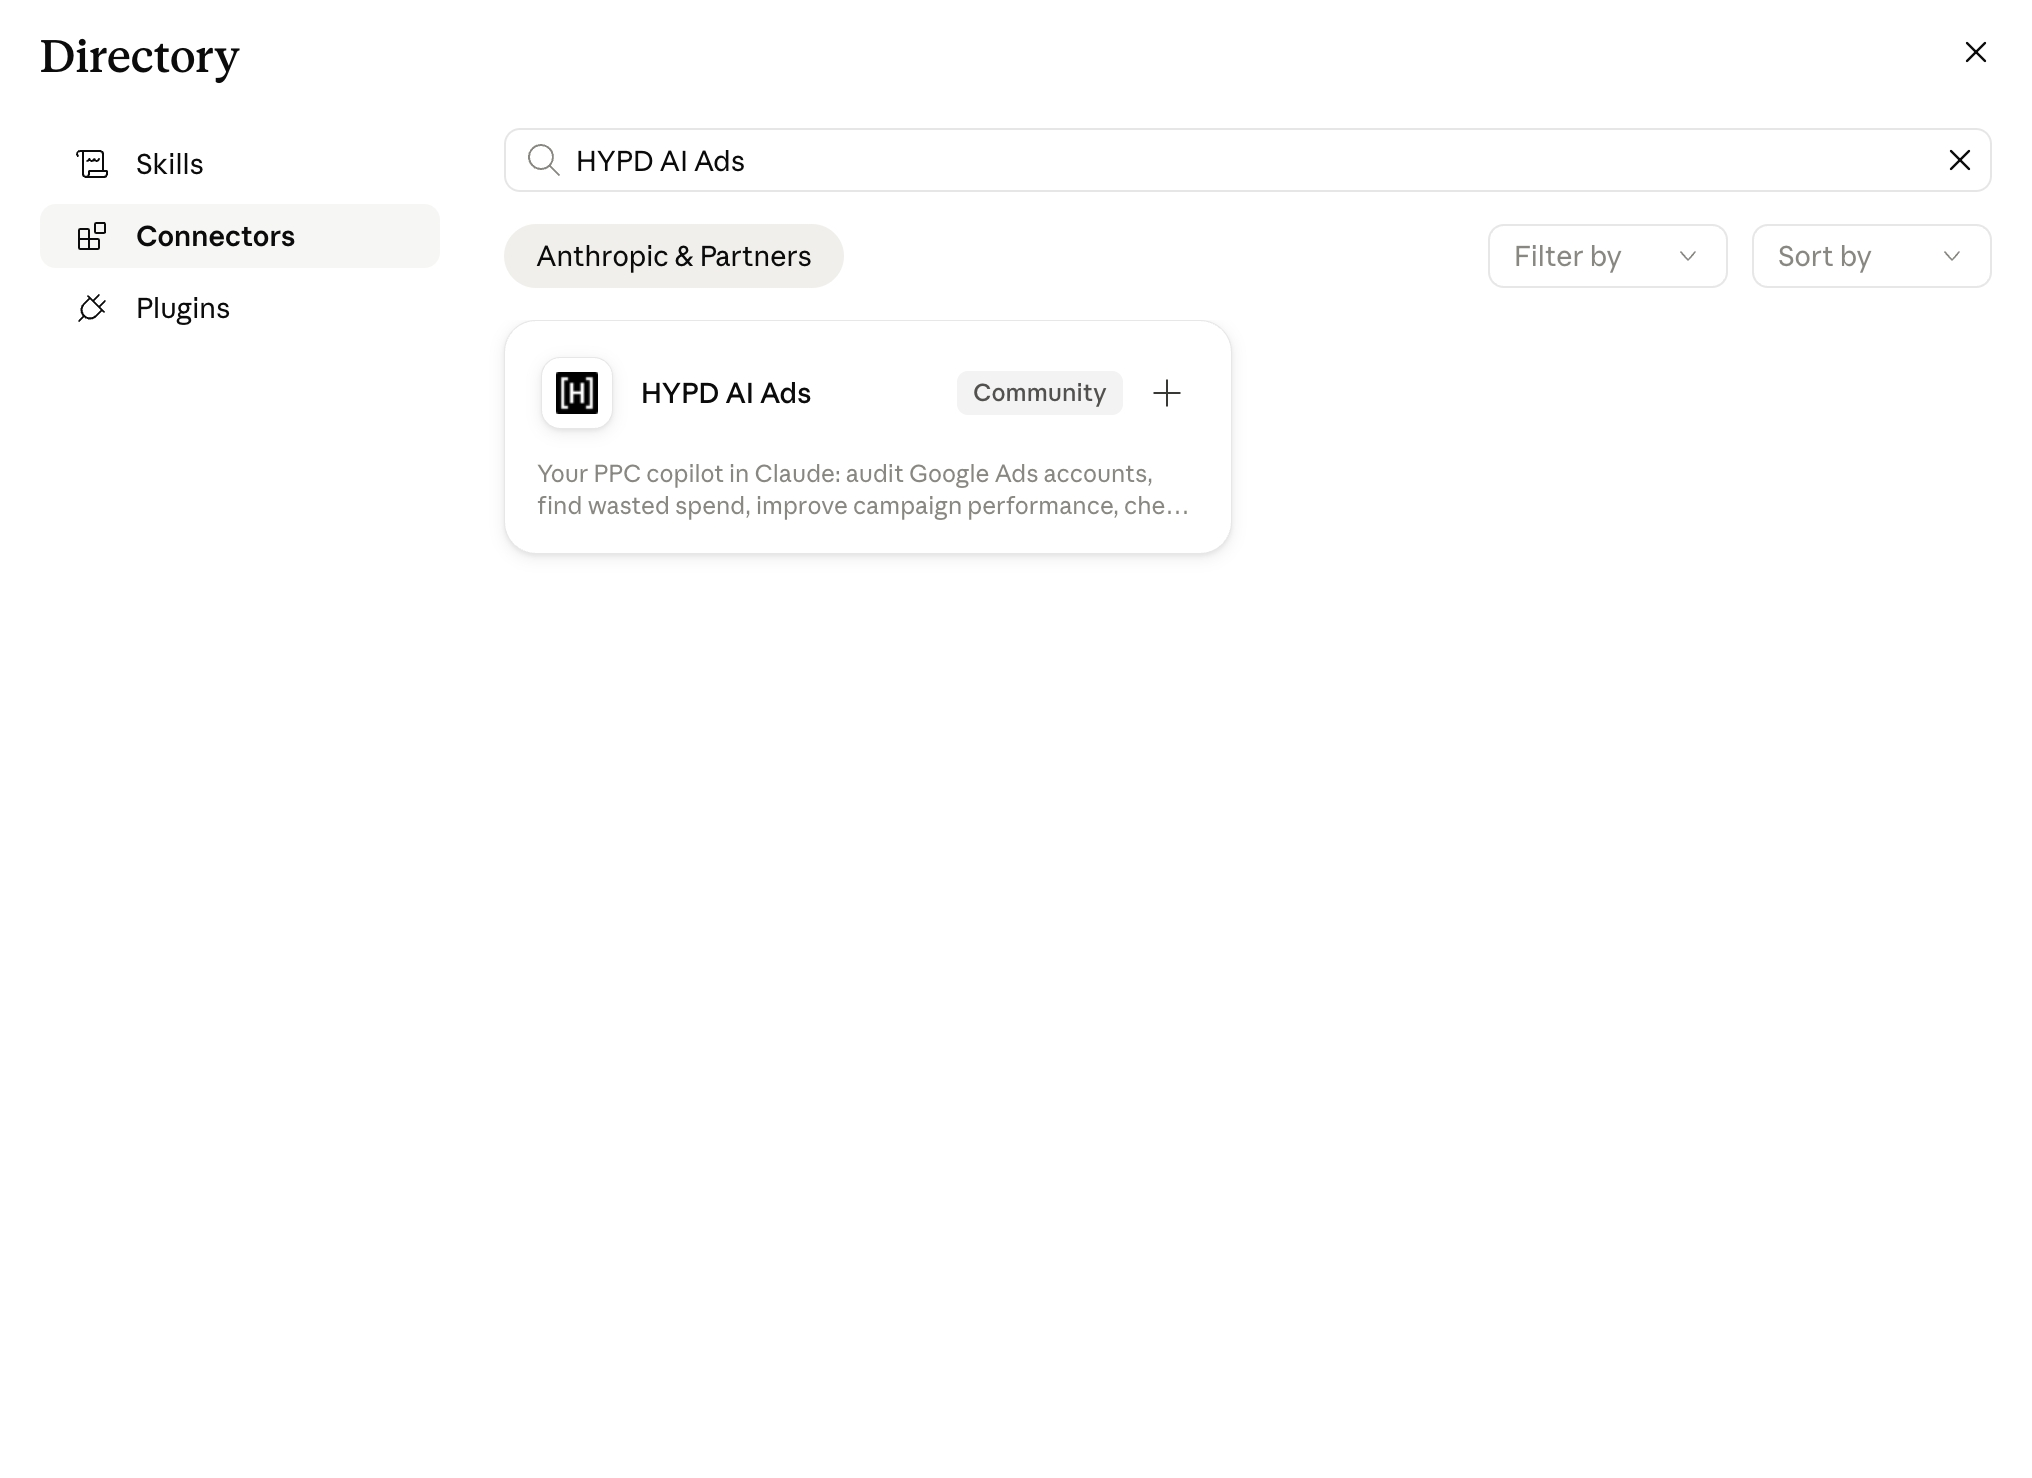2032x1478 pixels.
Task: Click the PPC copilot description text
Action: coord(863,490)
